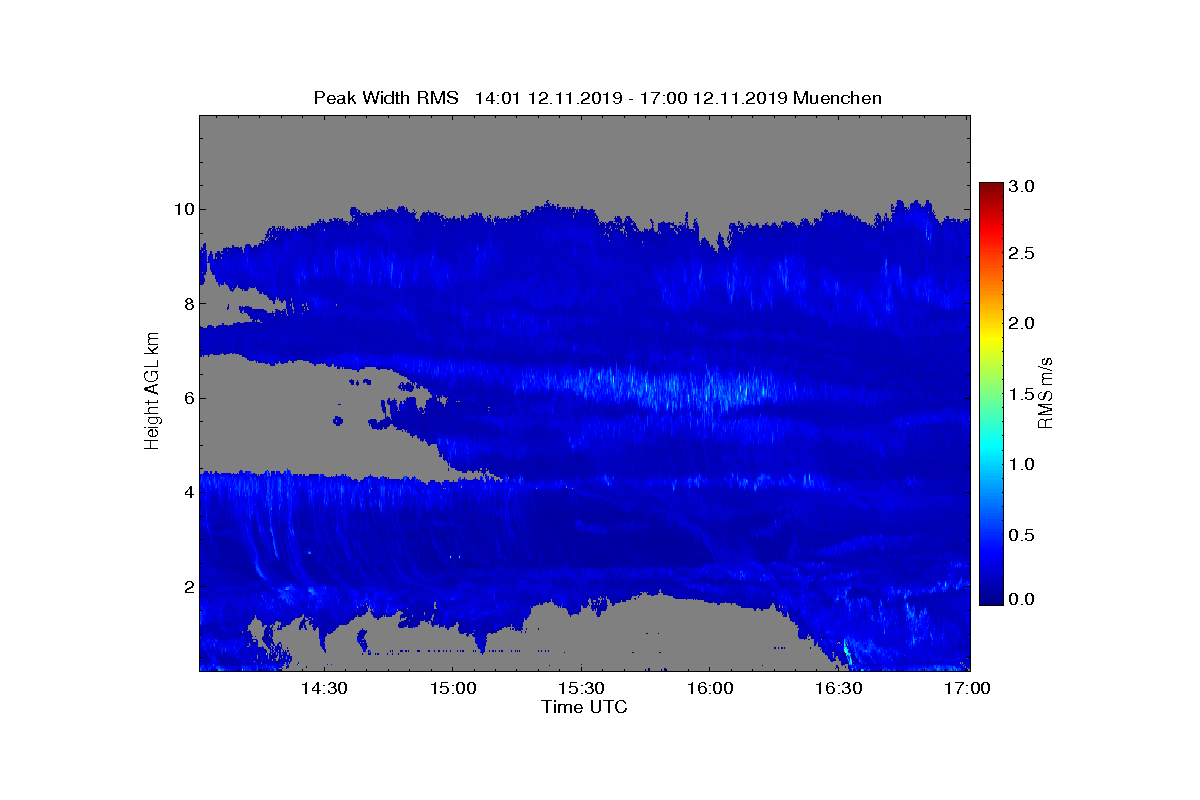
Task: Click the height label '2'
Action: (x=189, y=587)
